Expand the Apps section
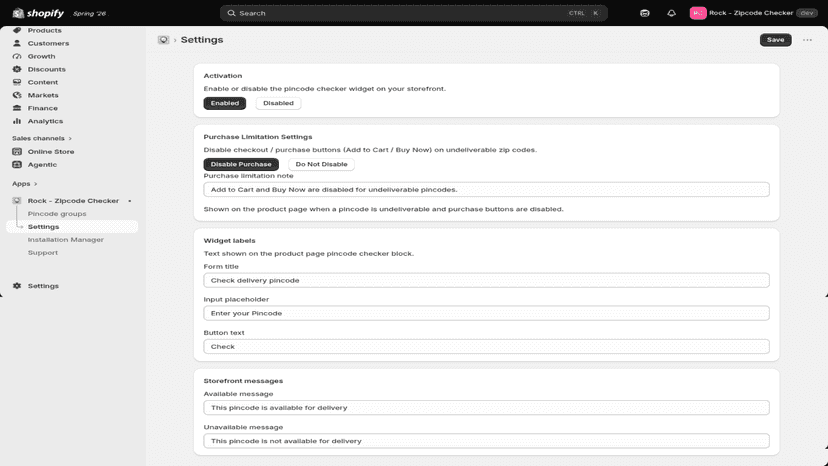Viewport: 828px width, 466px height. coord(24,184)
